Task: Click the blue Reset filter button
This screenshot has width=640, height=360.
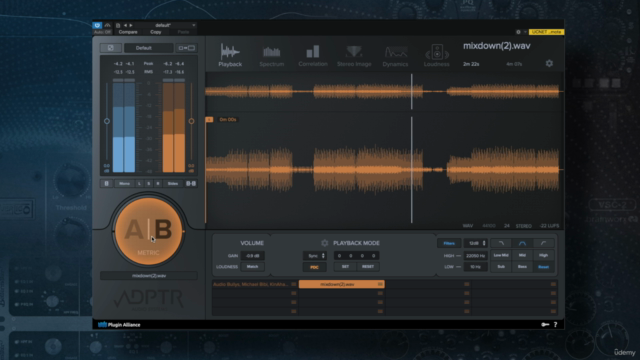Action: (543, 267)
